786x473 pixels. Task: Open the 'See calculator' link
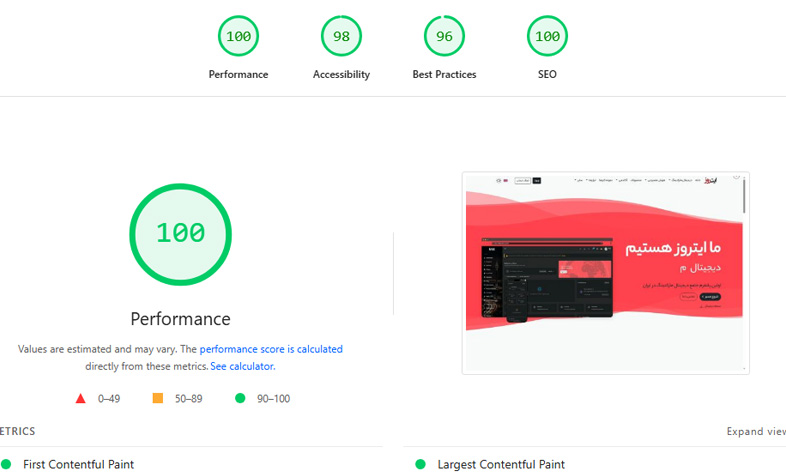(242, 366)
